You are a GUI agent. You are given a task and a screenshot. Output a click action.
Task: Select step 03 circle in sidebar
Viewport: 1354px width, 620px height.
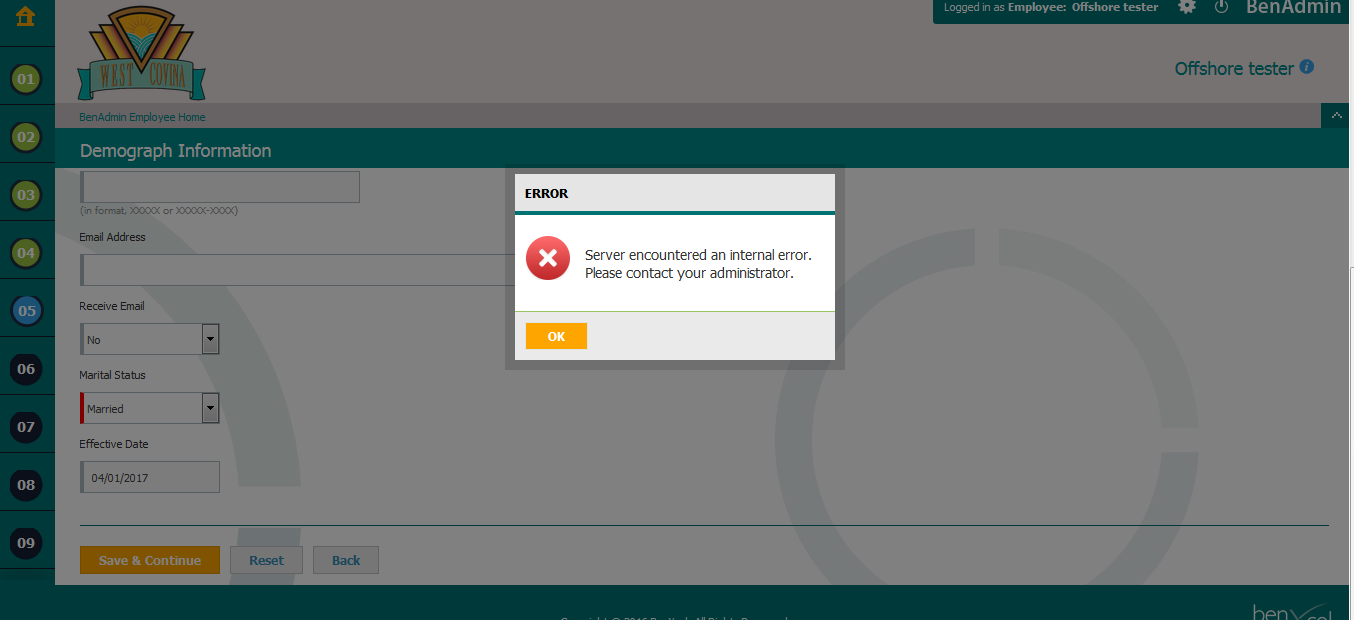pyautogui.click(x=26, y=195)
